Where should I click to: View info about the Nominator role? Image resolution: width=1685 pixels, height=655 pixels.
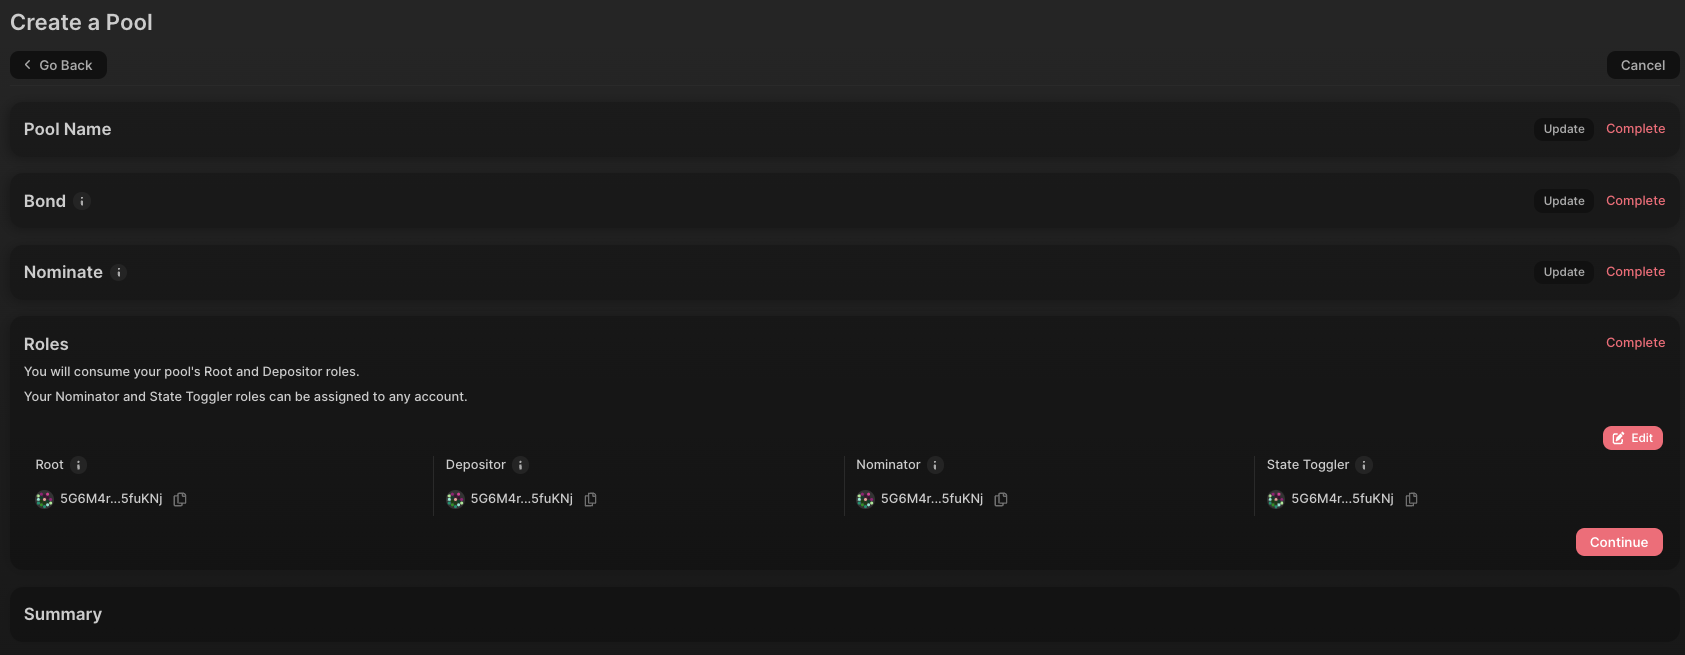click(935, 464)
